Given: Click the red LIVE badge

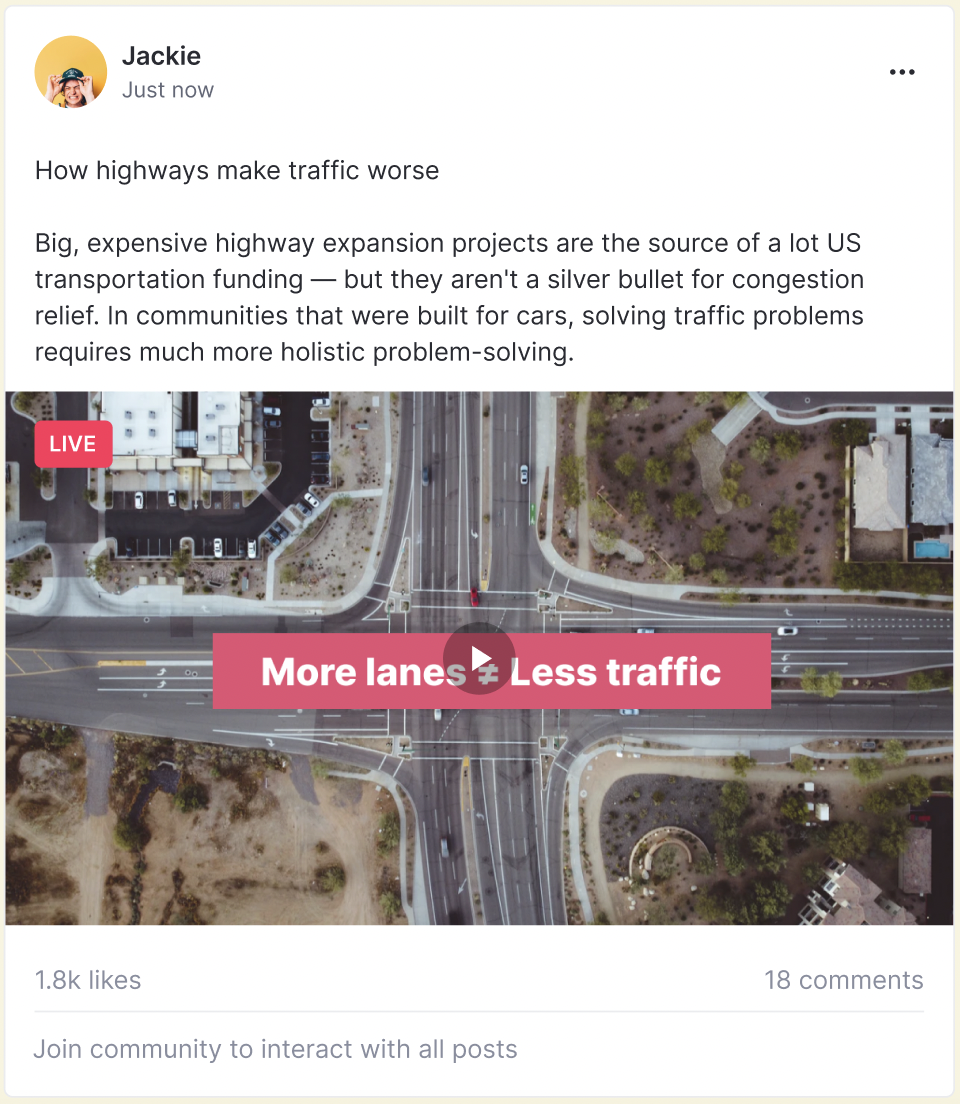Looking at the screenshot, I should coord(73,444).
